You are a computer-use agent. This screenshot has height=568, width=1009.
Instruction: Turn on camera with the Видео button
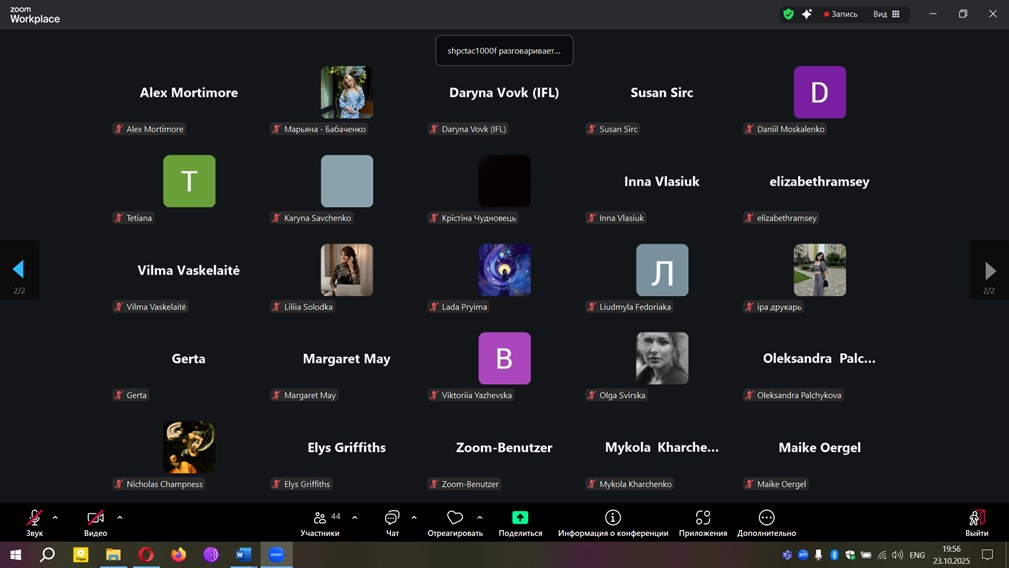point(95,522)
